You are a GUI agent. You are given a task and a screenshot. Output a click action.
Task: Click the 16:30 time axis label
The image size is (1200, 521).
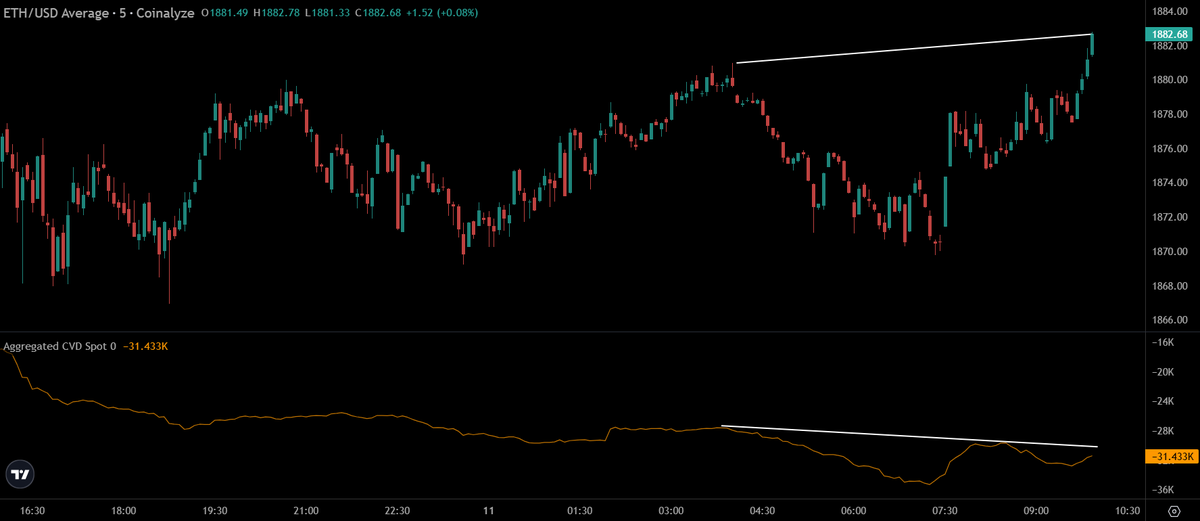point(33,511)
